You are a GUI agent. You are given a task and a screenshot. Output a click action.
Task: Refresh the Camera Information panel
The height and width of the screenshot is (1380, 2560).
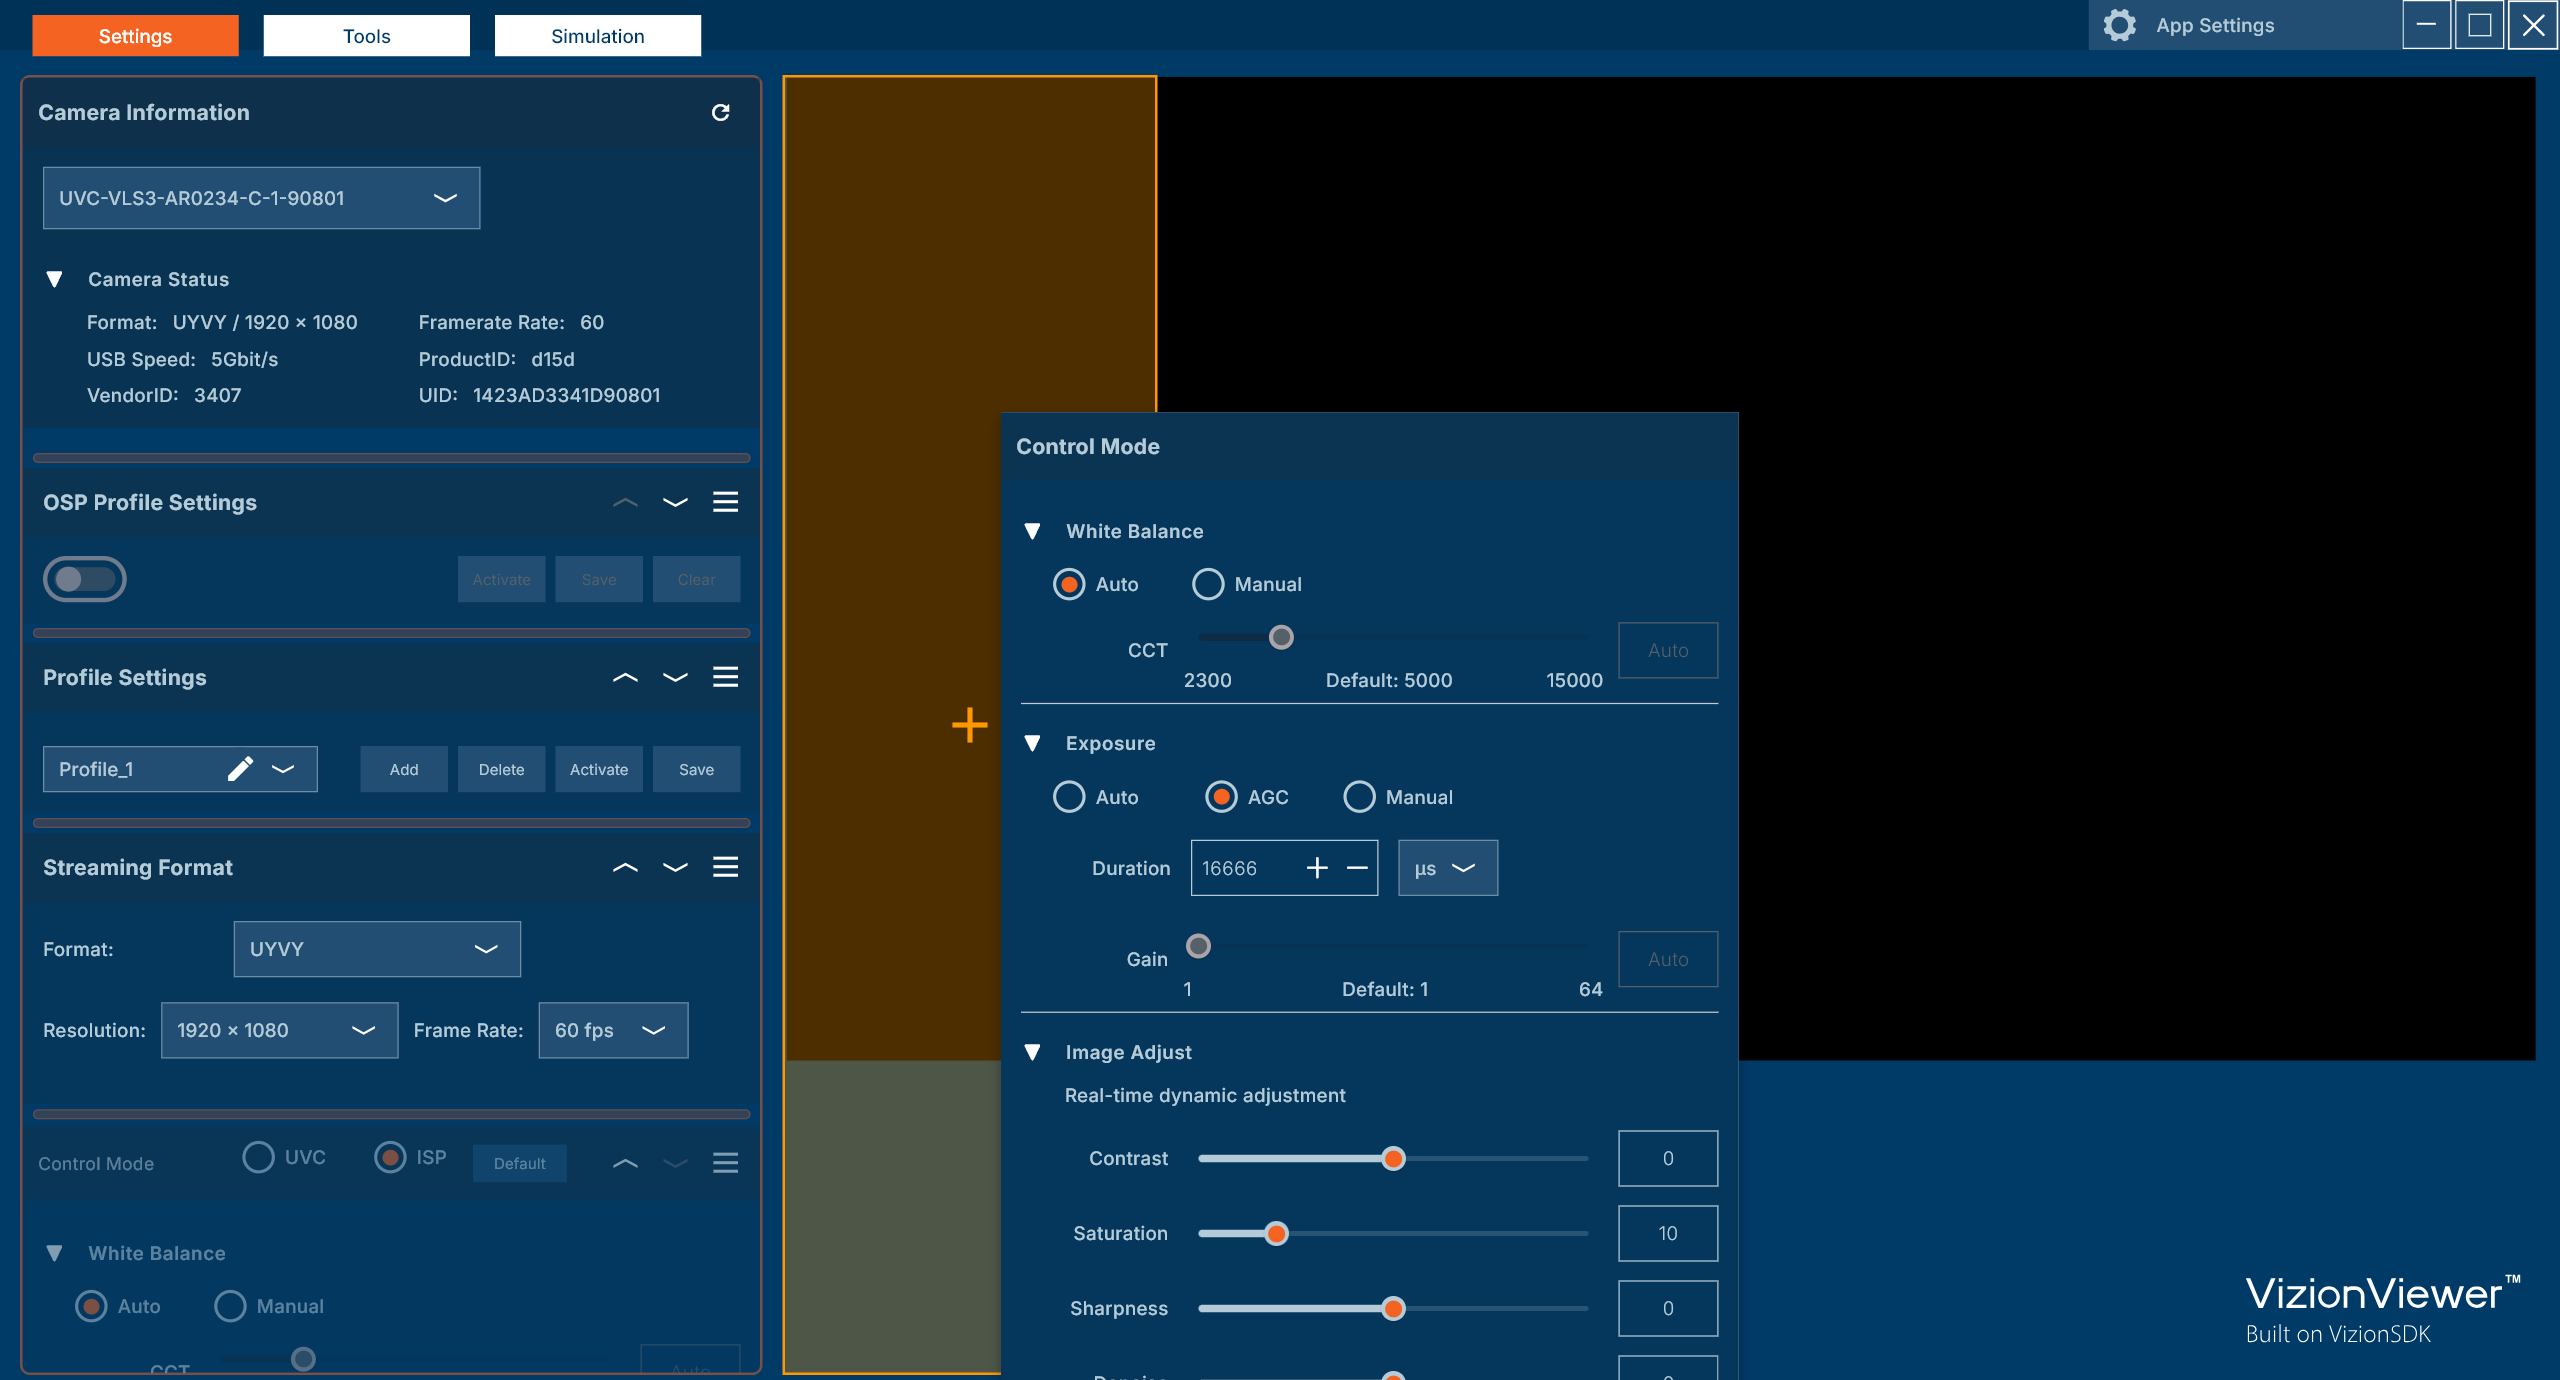click(722, 113)
